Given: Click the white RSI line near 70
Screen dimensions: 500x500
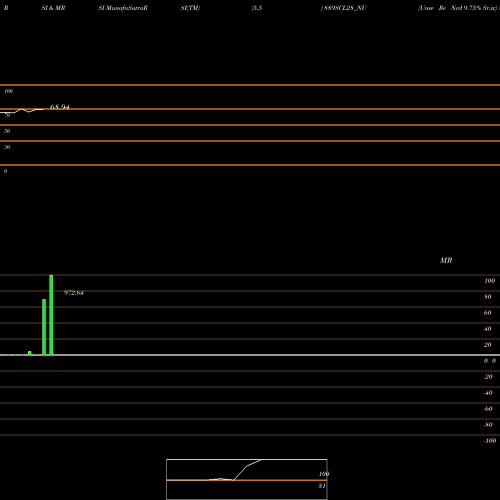Looking at the screenshot, I should point(22,111).
